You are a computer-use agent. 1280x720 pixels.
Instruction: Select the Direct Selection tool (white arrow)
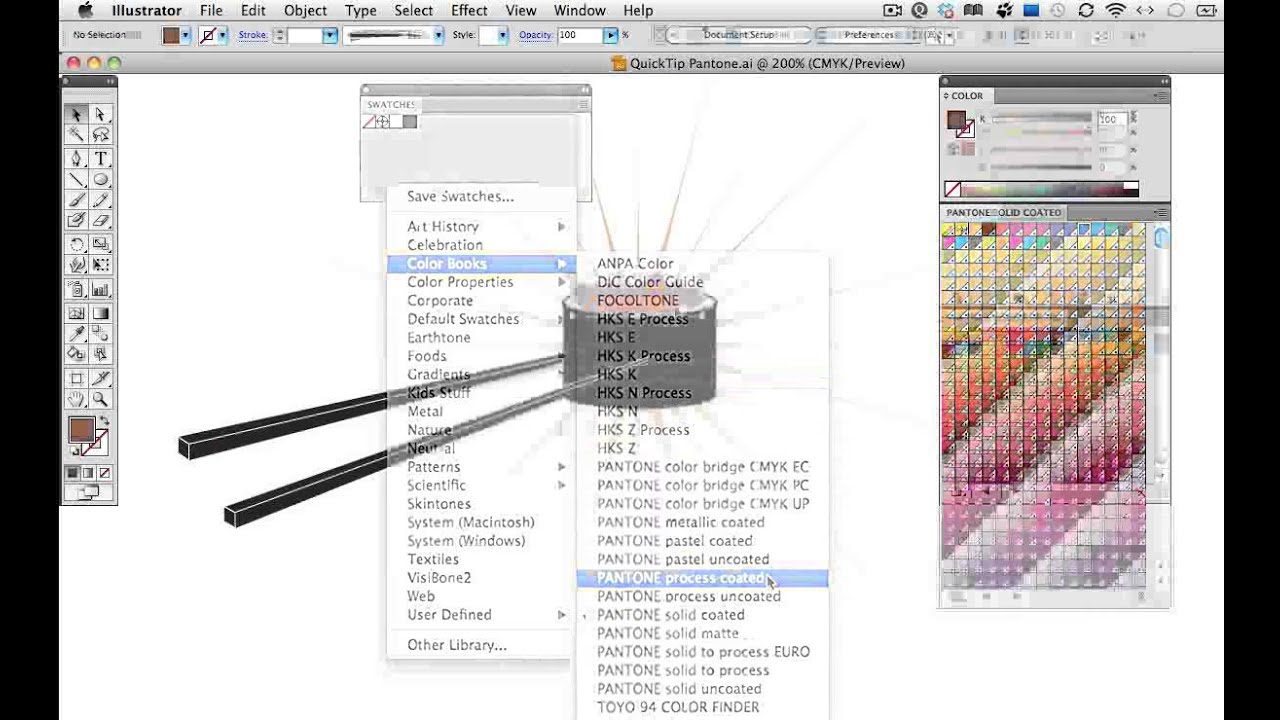point(100,114)
